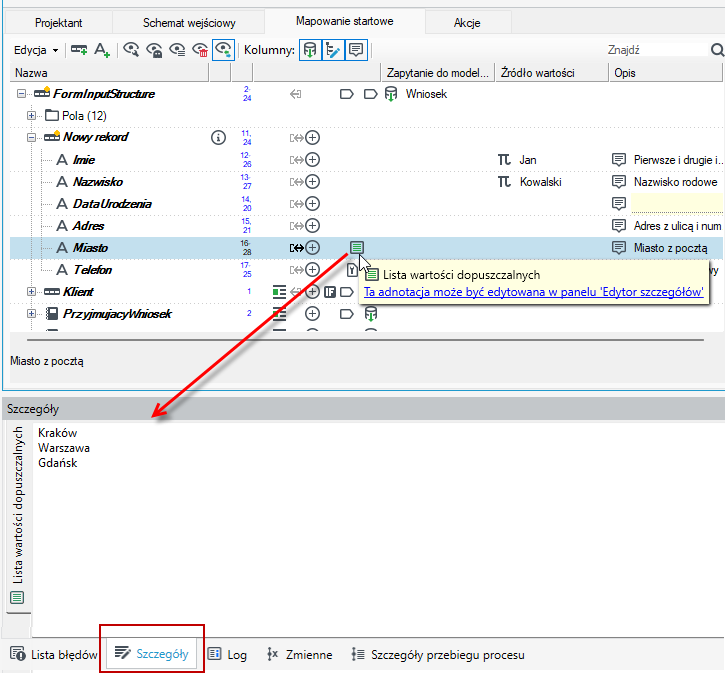The width and height of the screenshot is (725, 673).
Task: Click Warszawa in the allowed values list
Action: tap(64, 448)
